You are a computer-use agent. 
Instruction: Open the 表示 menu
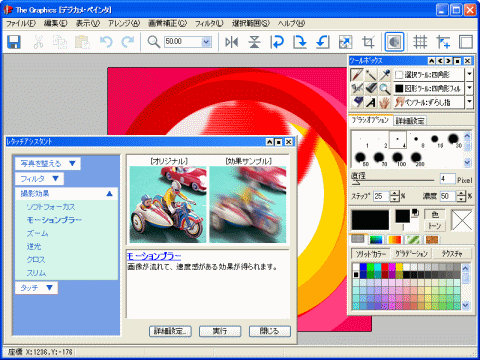pos(88,23)
